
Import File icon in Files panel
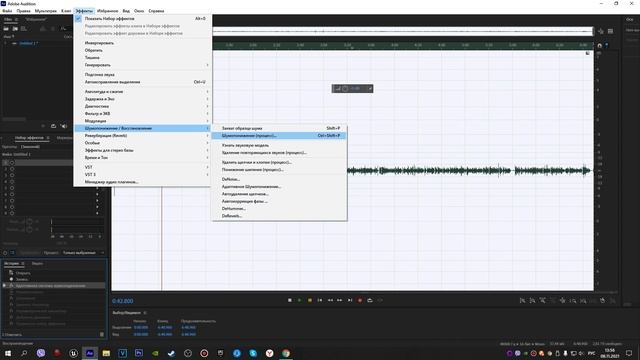click(15, 29)
